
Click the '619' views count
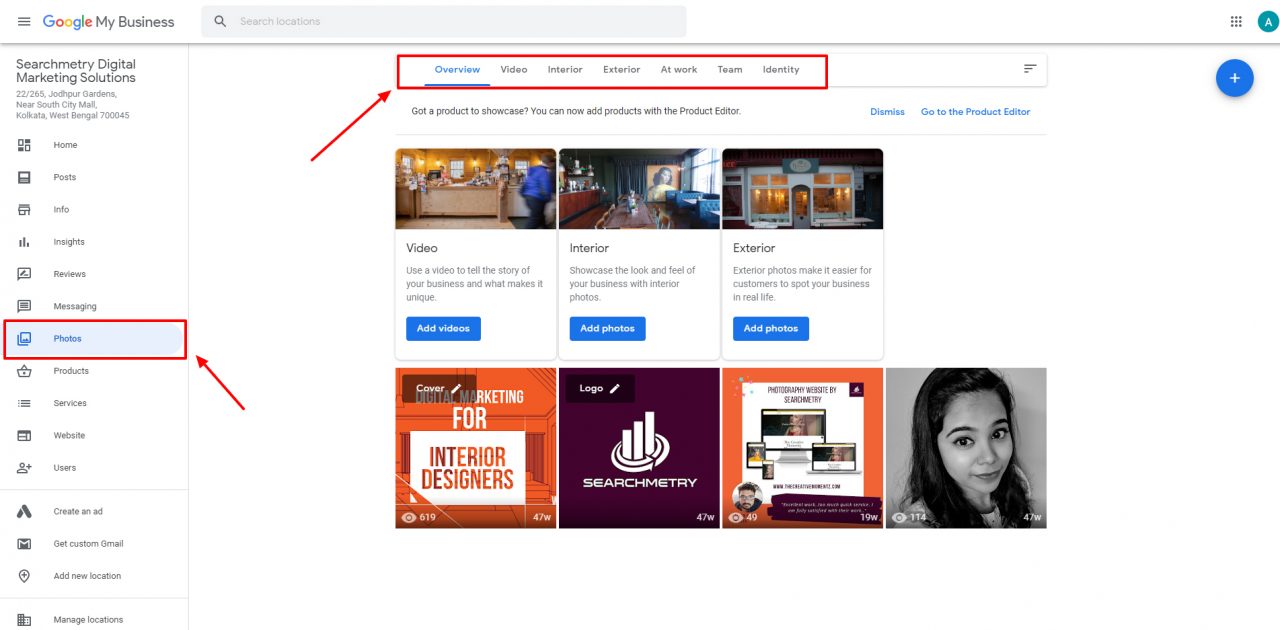coord(427,517)
